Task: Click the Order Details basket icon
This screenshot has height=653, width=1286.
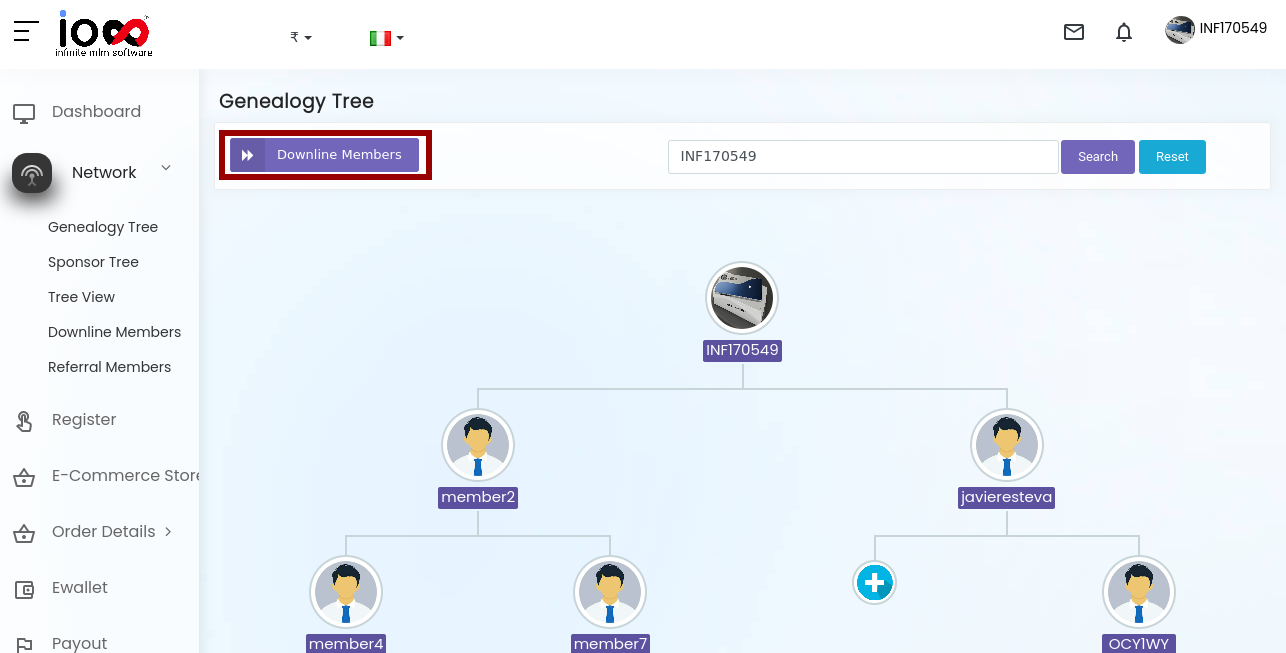Action: (x=24, y=533)
